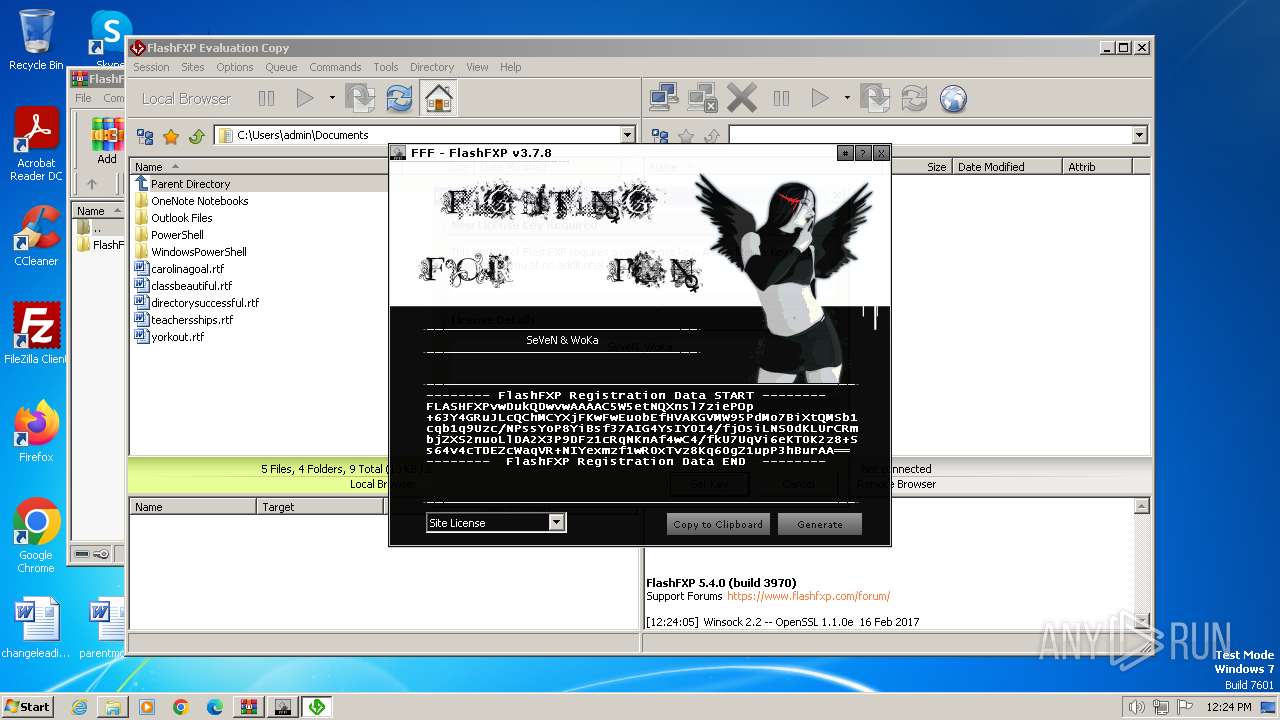The image size is (1280, 720).
Task: Open the Site License dropdown in keygen
Action: (557, 523)
